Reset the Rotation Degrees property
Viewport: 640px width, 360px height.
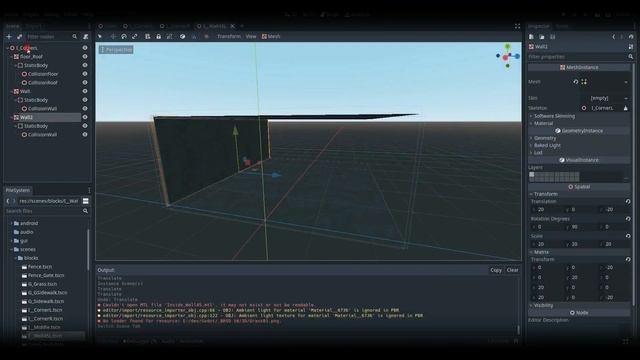[x=628, y=219]
